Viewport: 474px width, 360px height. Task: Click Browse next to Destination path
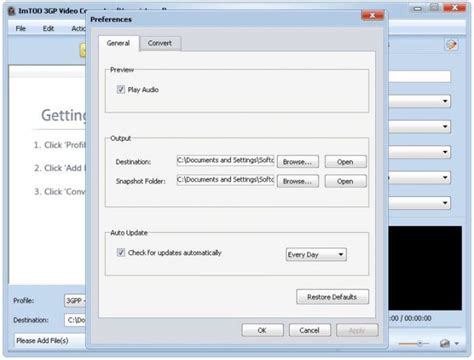click(x=298, y=162)
